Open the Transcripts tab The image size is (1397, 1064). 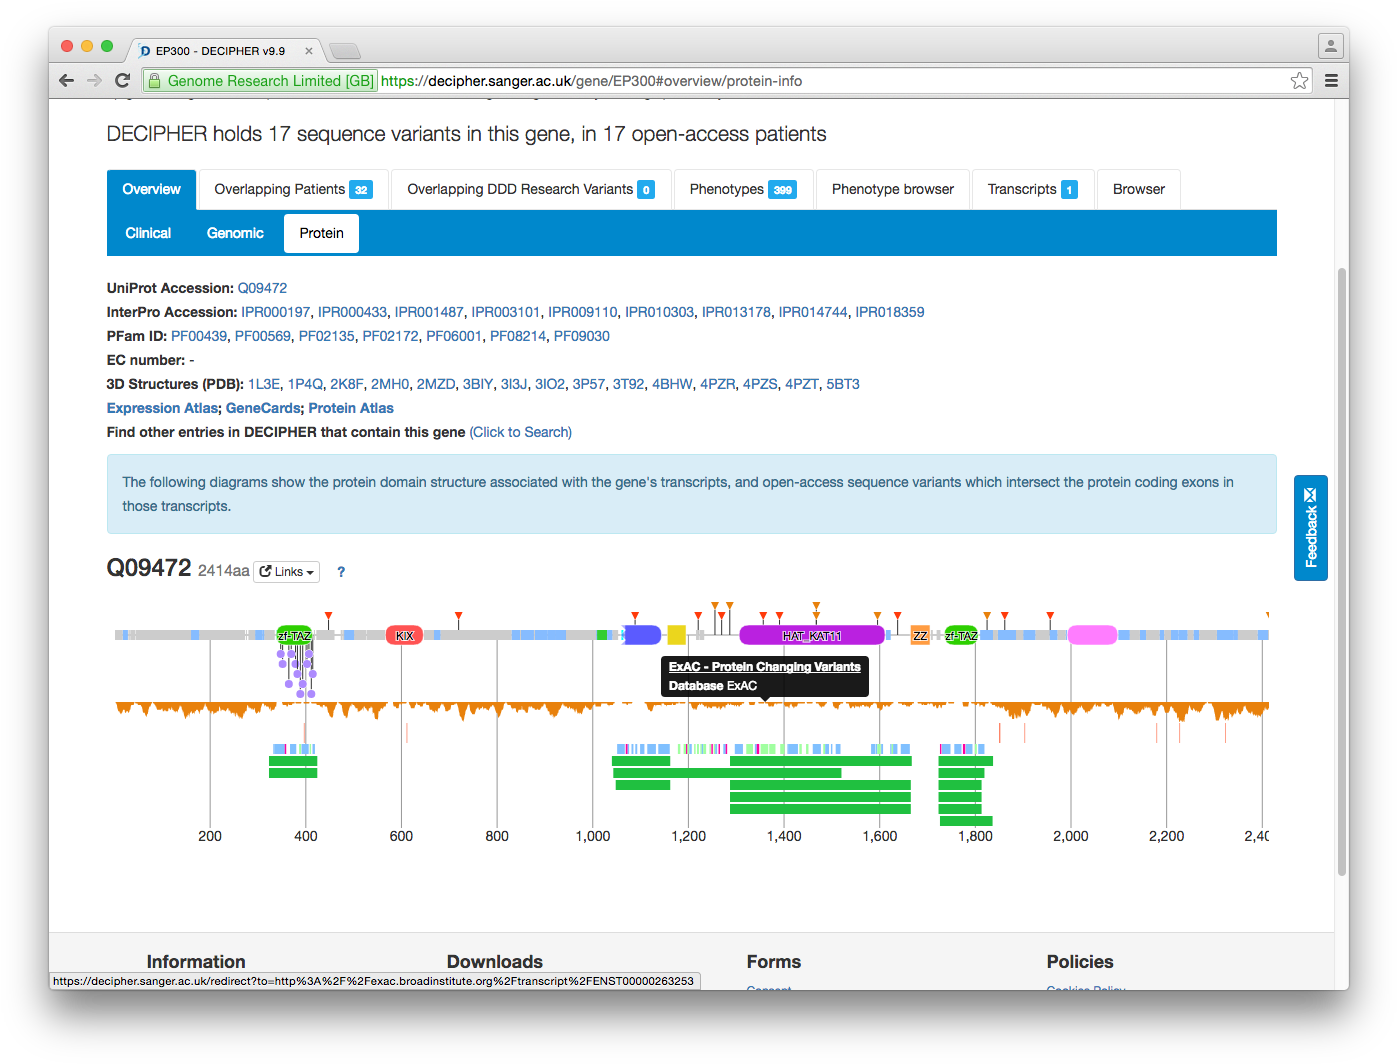(1031, 189)
